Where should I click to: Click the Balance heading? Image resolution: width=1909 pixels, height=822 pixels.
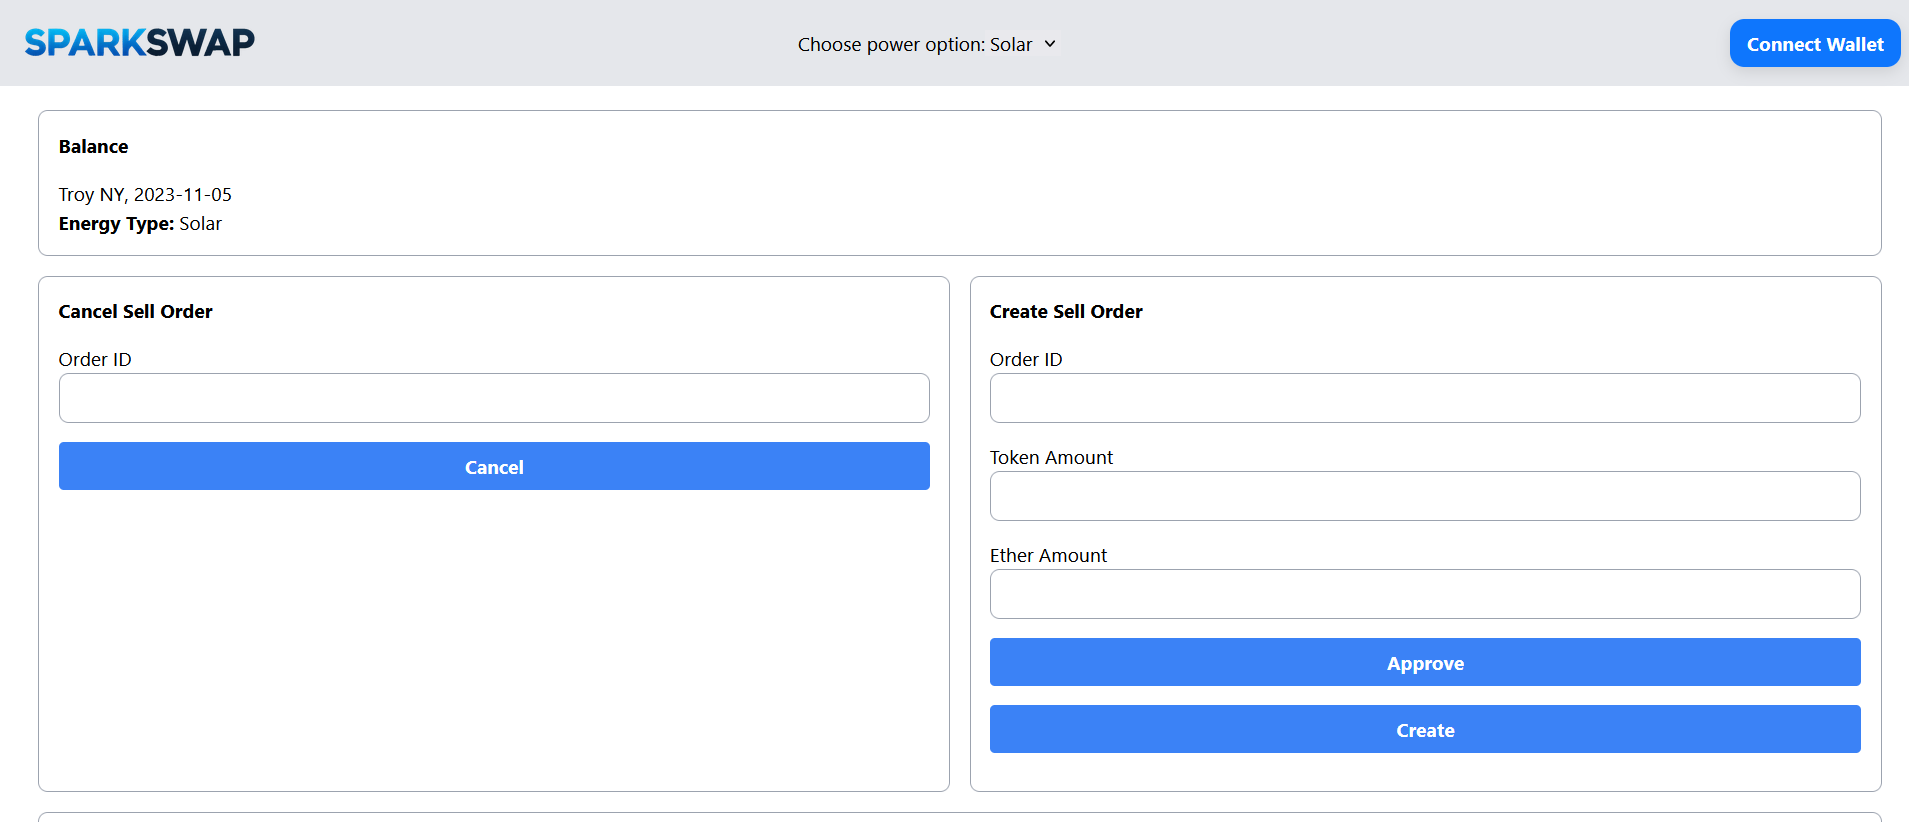[94, 147]
